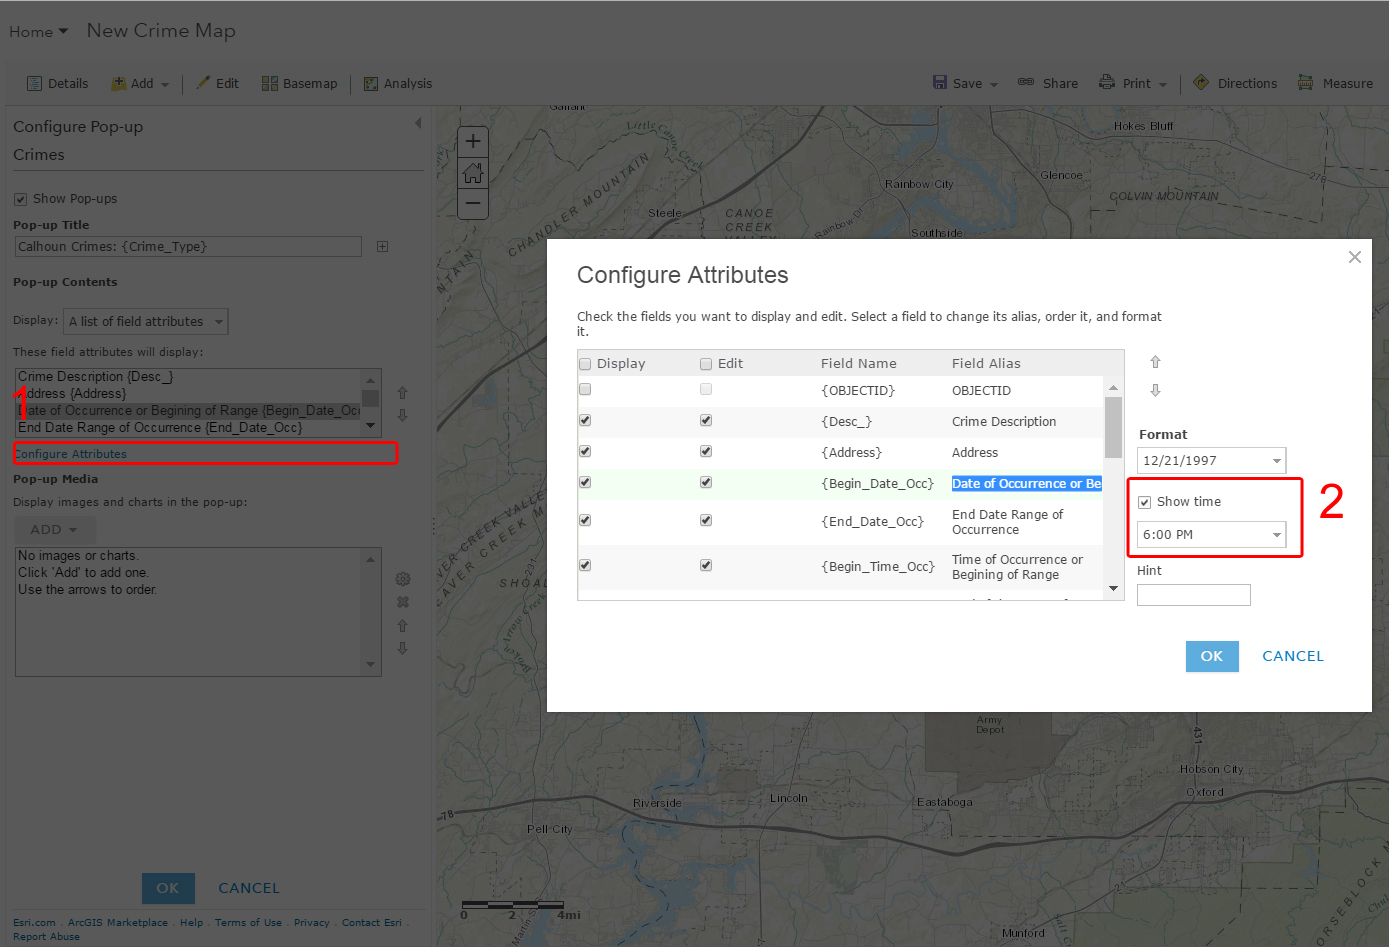Click the add field plus icon beside Pop-up Title
The image size is (1389, 947).
tap(382, 246)
